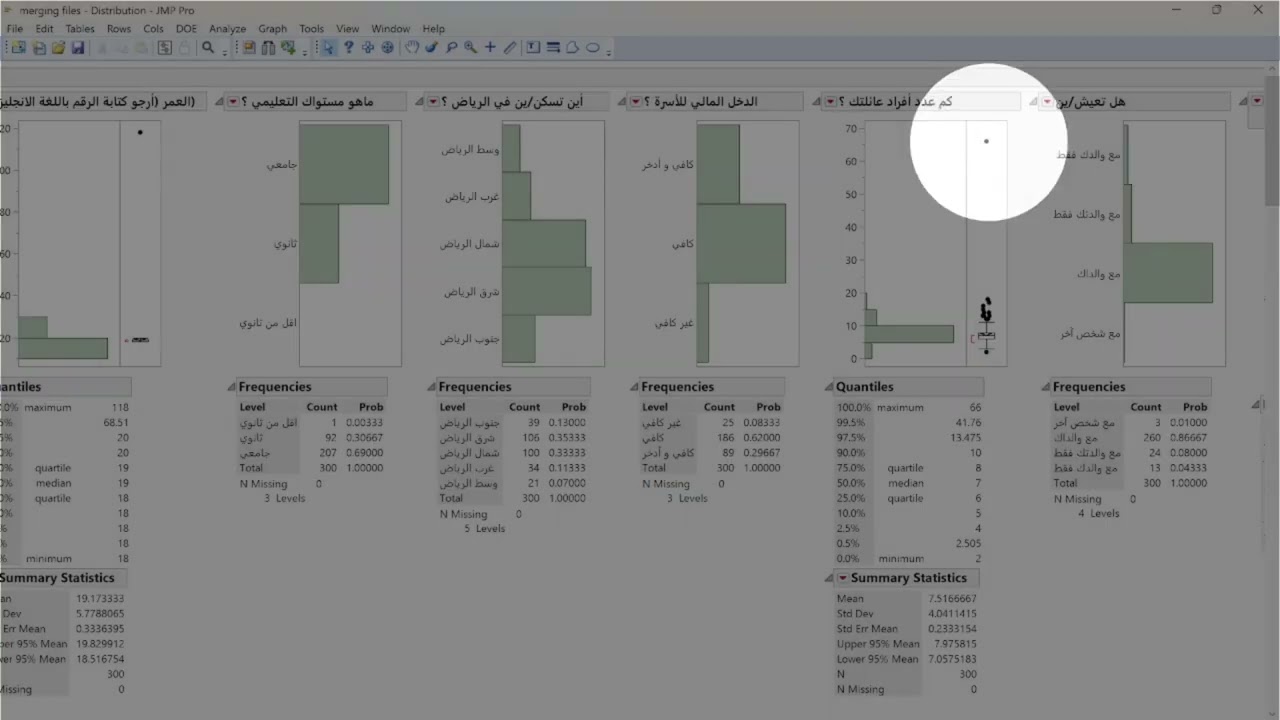Open red triangle menu for هل تعيش/ين
The image size is (1280, 720).
tap(1047, 101)
